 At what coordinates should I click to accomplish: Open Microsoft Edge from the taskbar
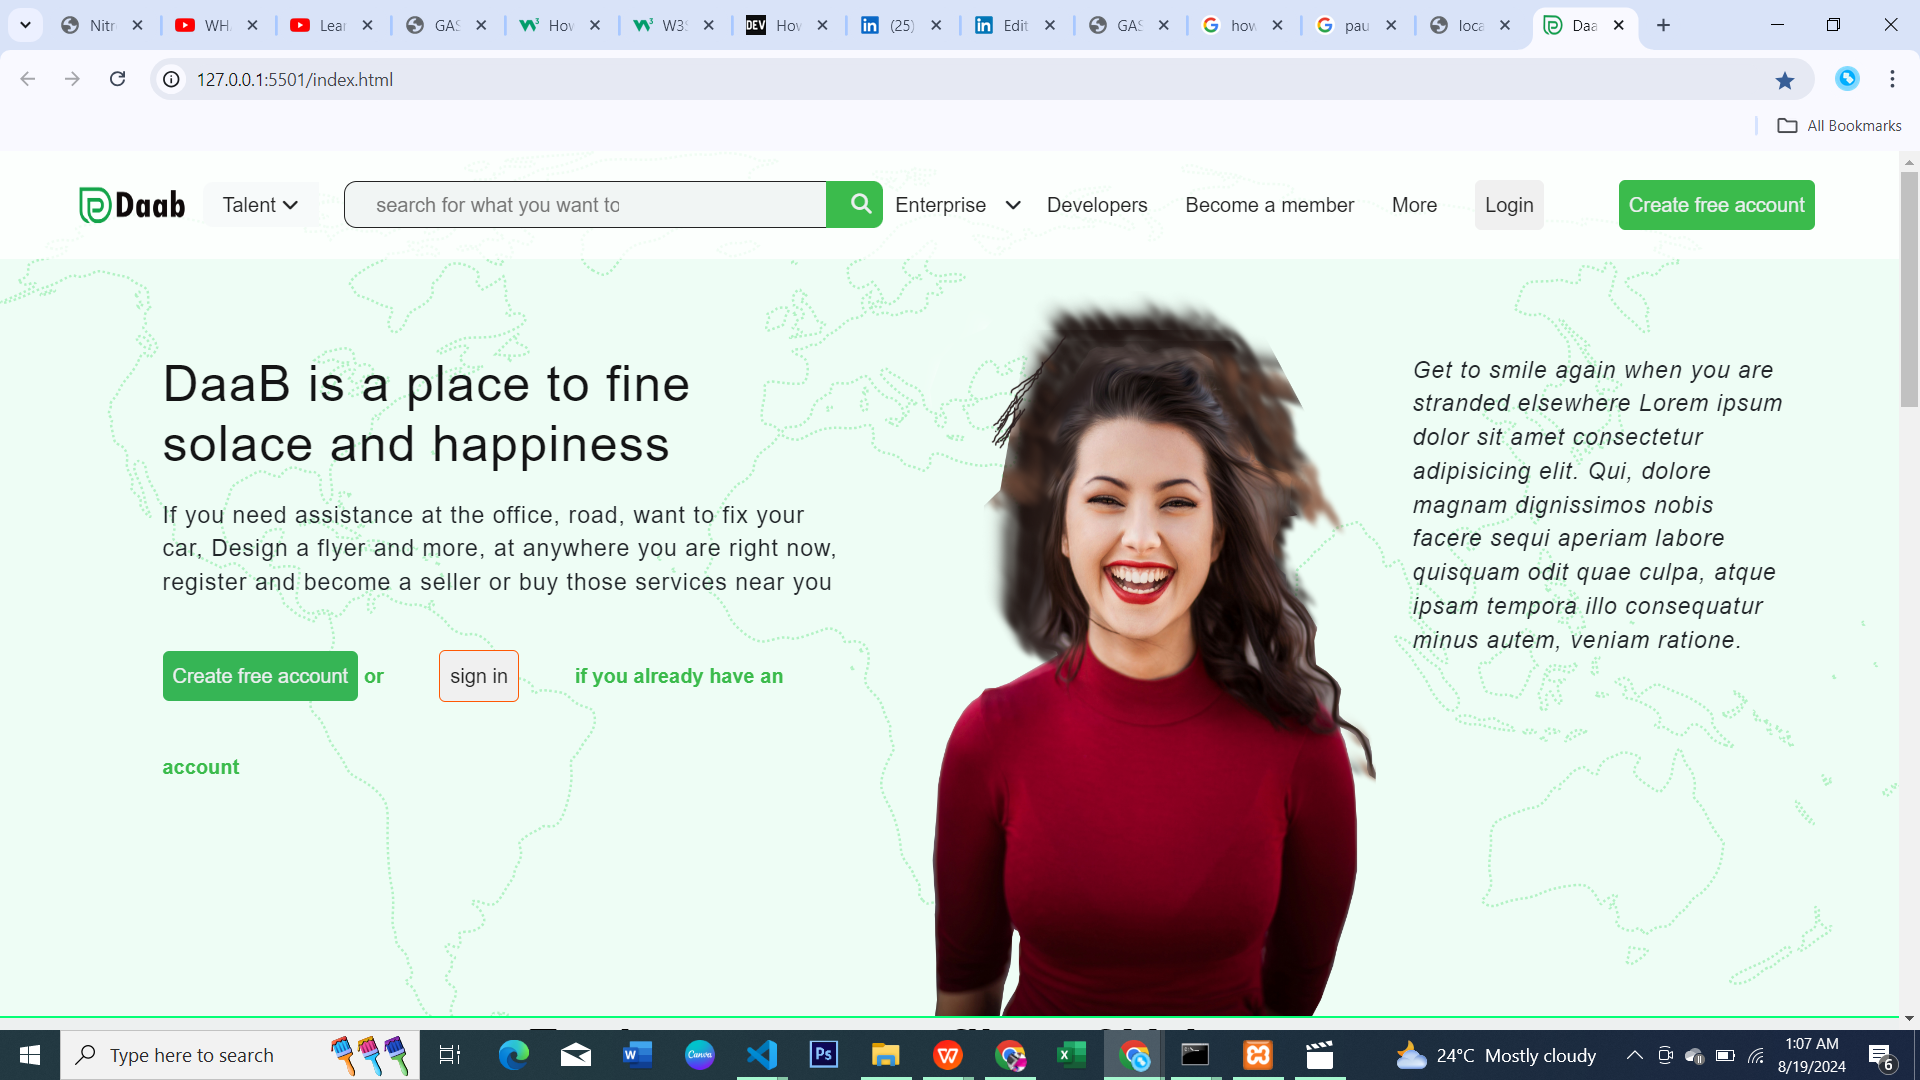point(514,1055)
